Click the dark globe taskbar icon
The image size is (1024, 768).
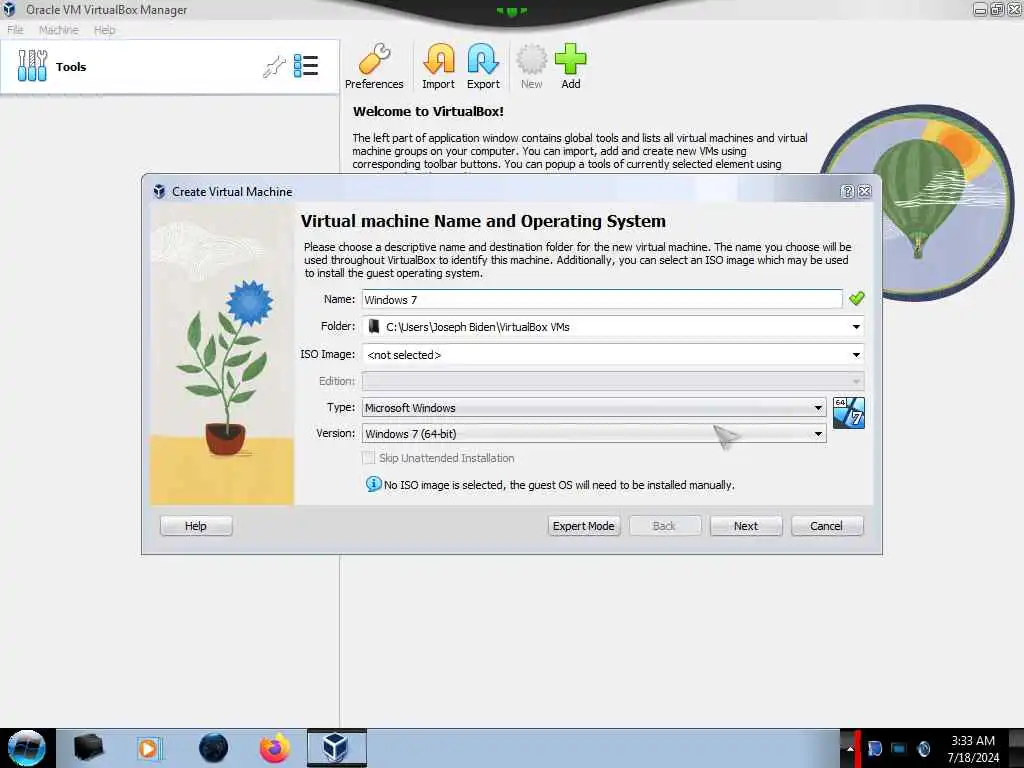click(214, 748)
